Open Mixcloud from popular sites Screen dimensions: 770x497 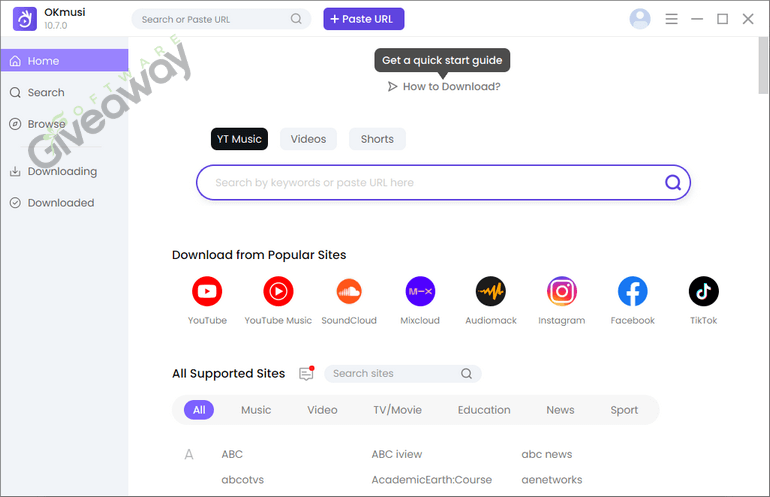click(x=420, y=292)
